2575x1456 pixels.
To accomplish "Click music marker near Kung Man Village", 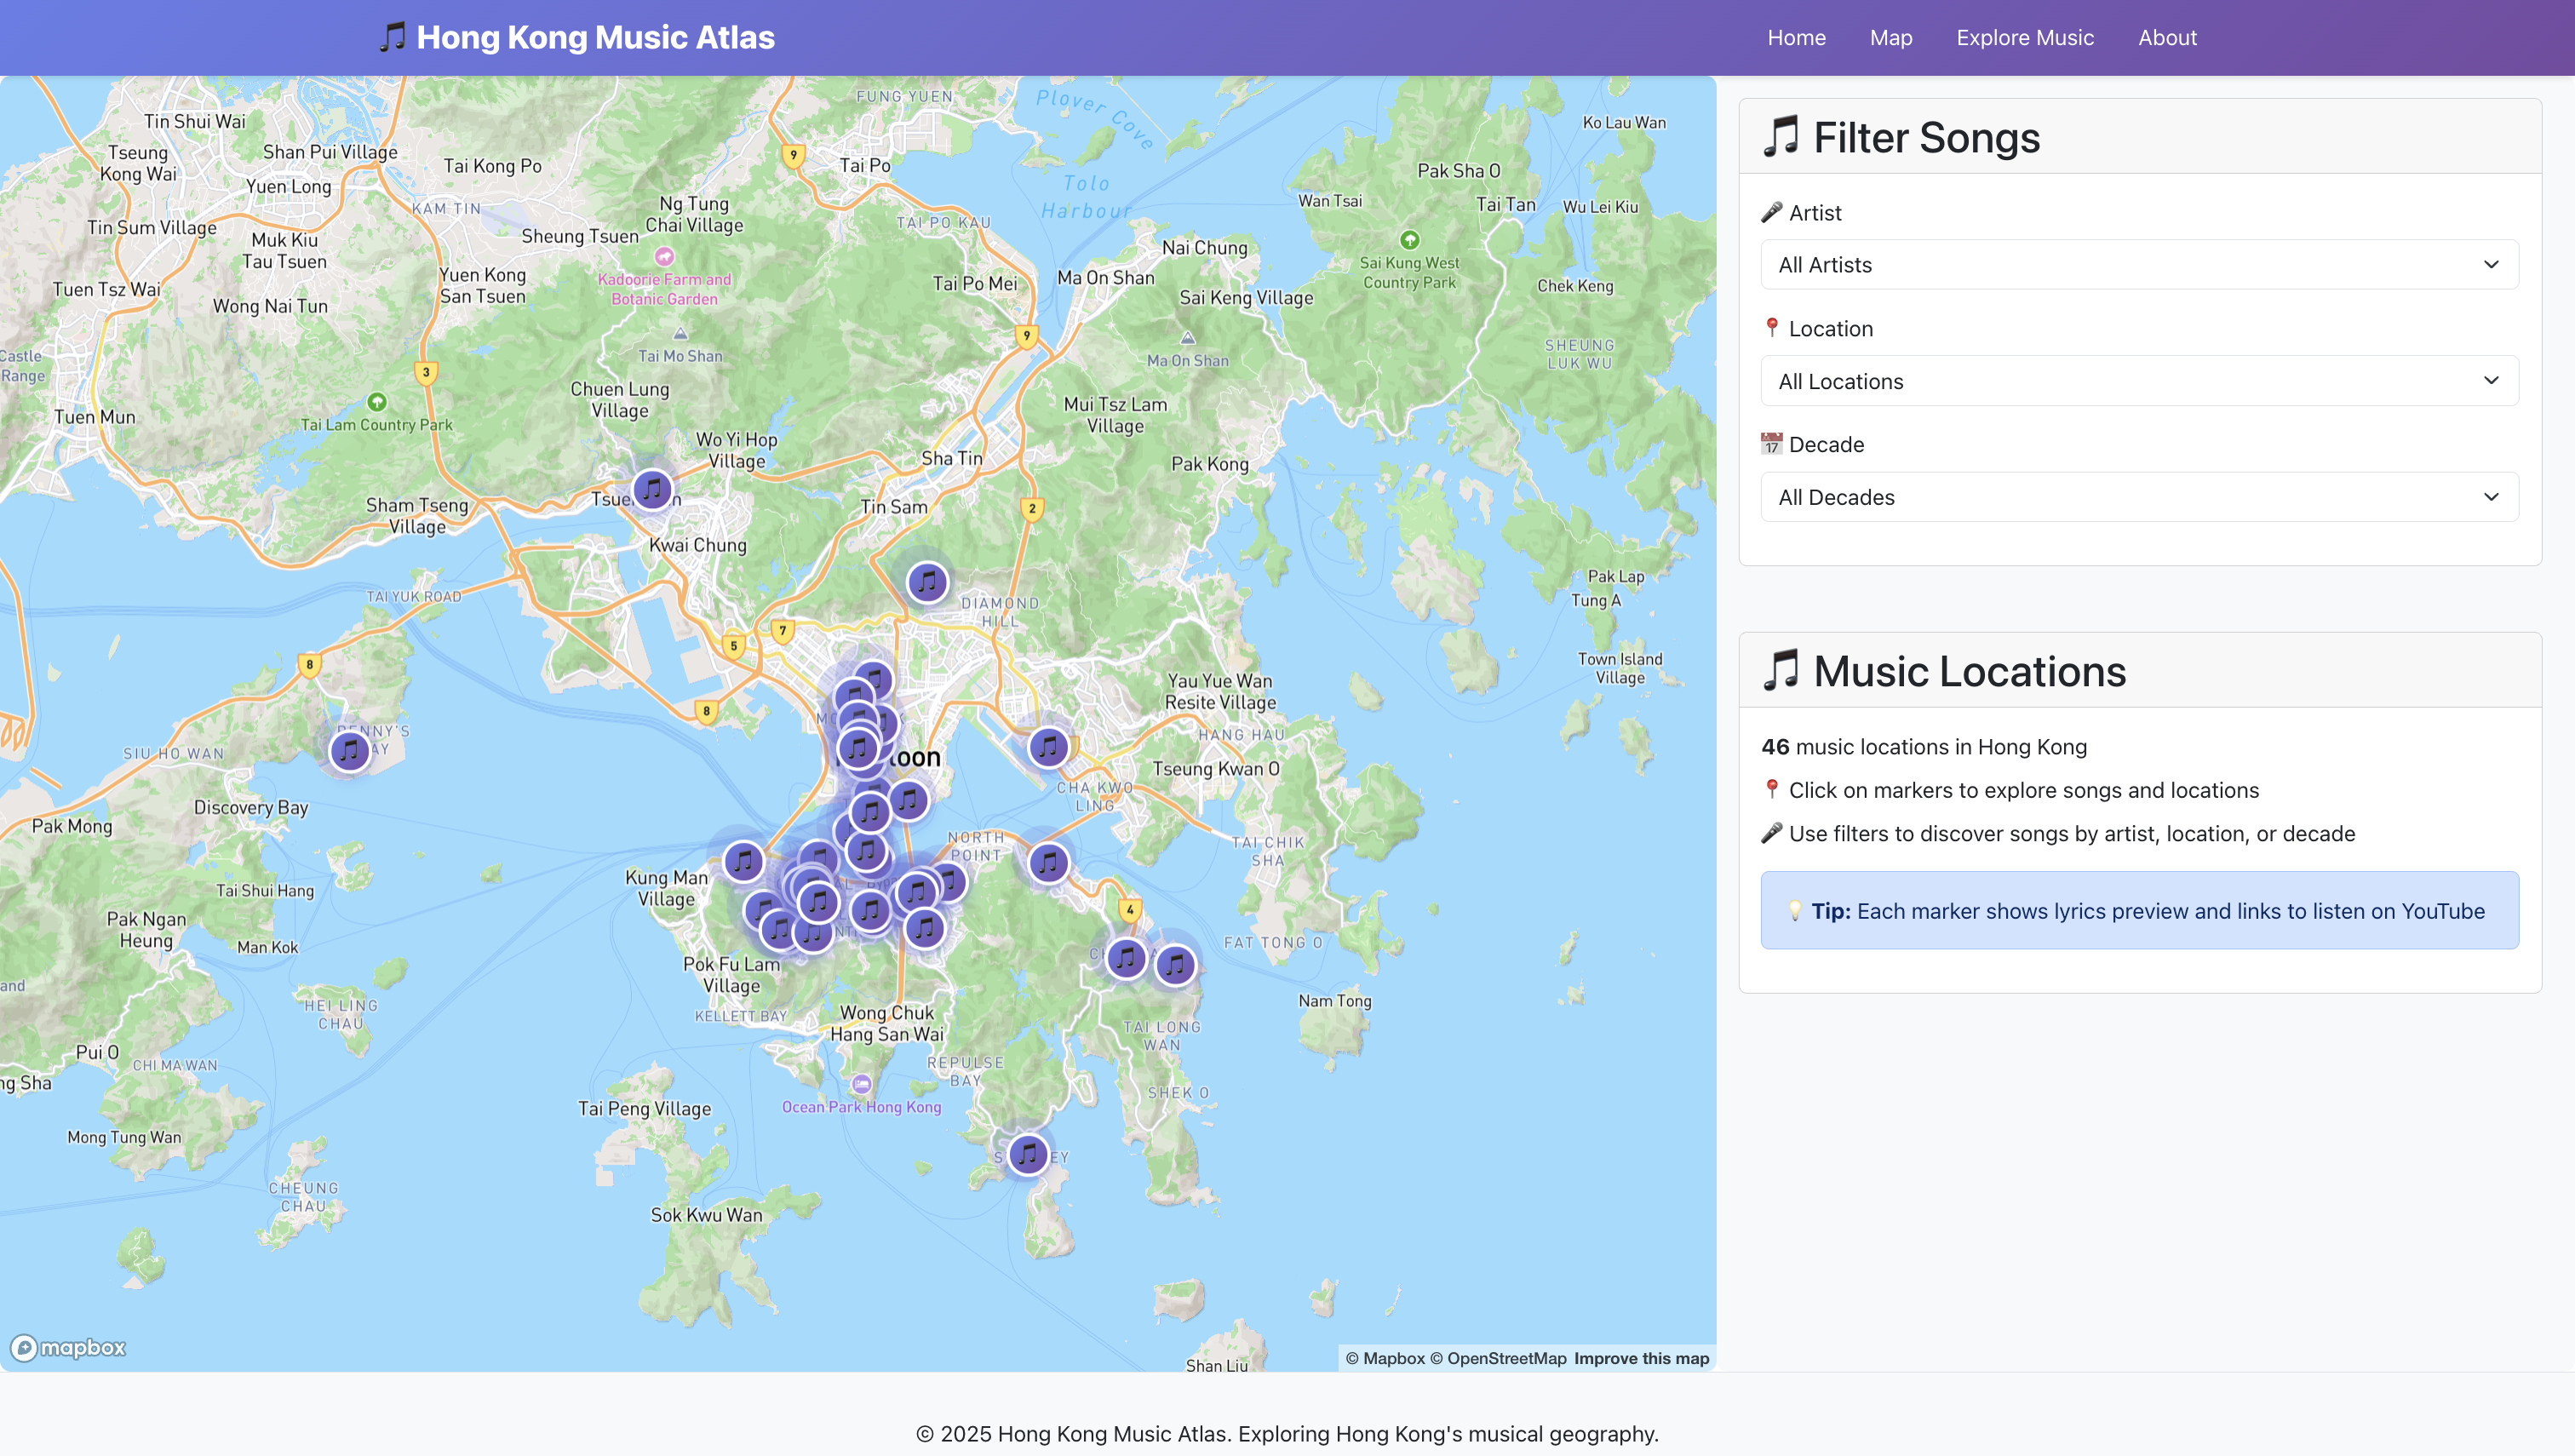I will click(x=743, y=861).
